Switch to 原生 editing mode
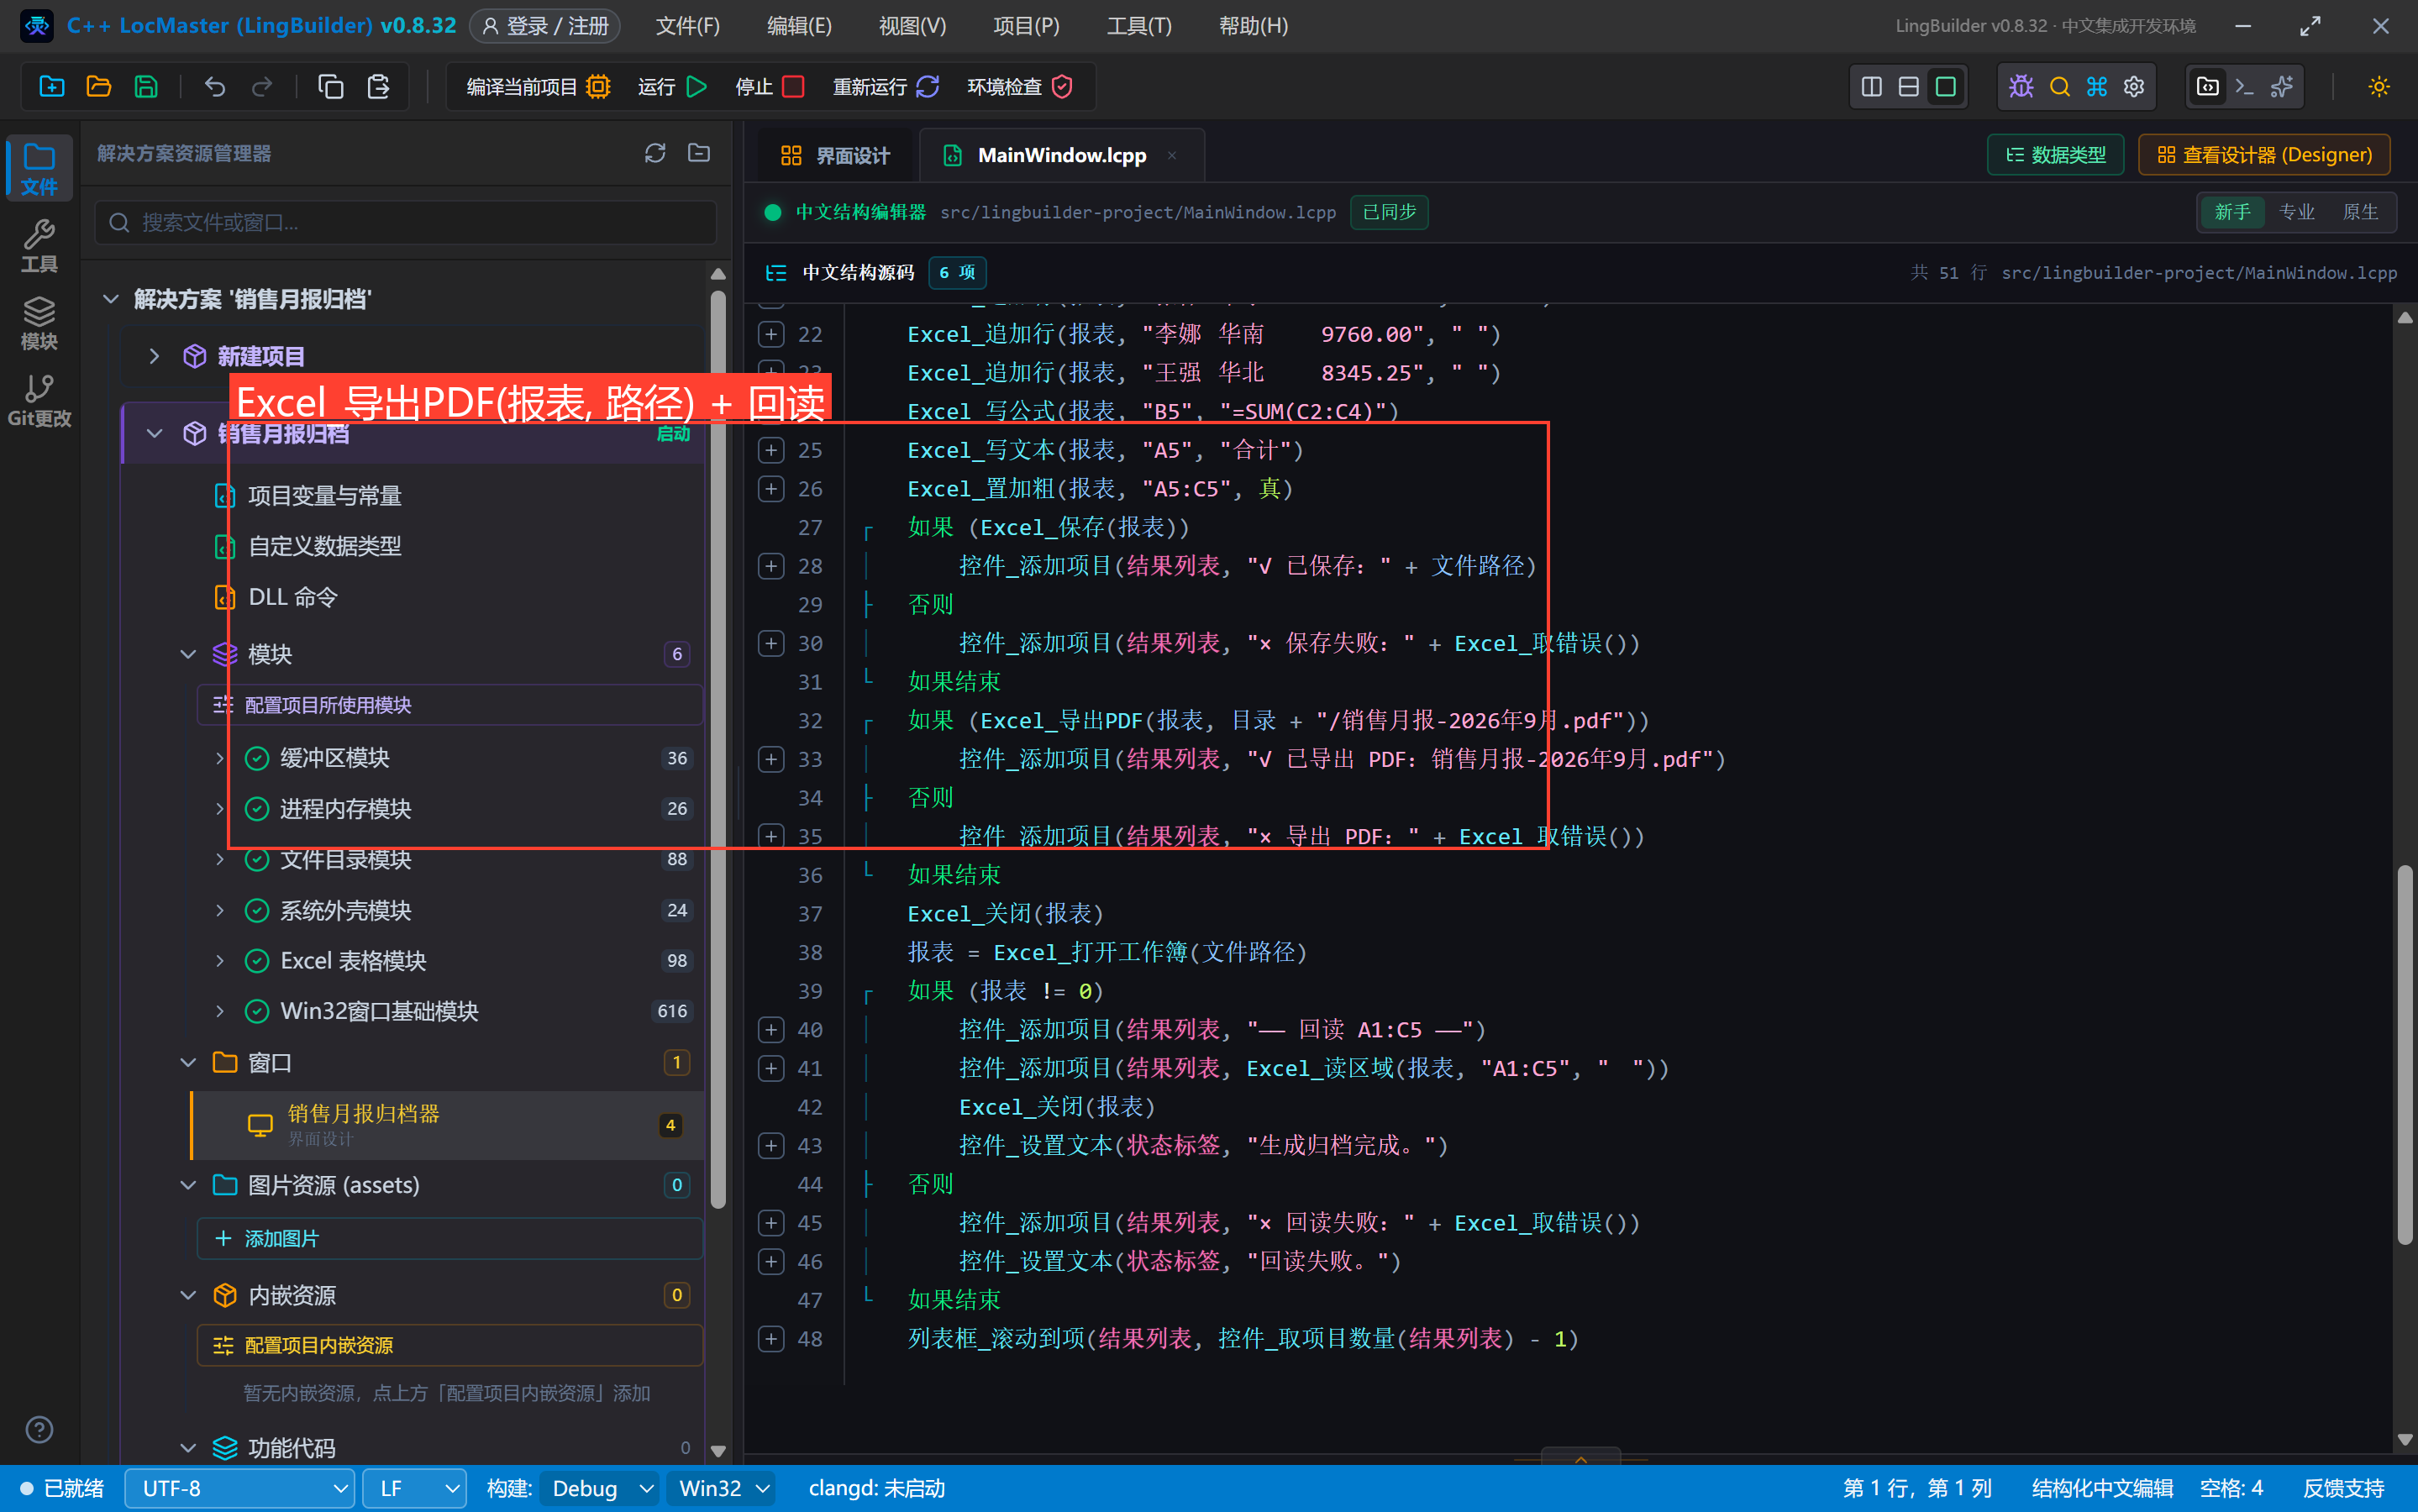 [x=2361, y=212]
